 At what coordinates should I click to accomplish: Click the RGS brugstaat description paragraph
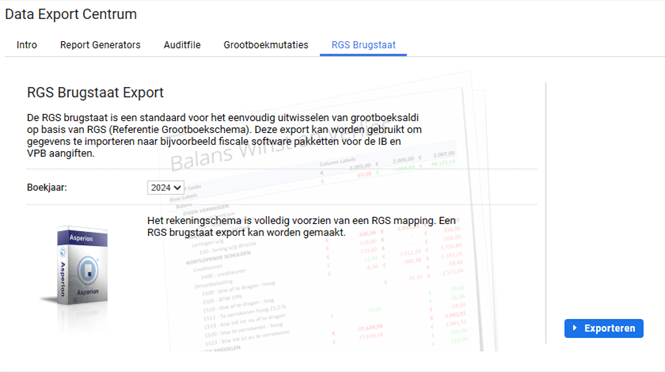click(224, 135)
